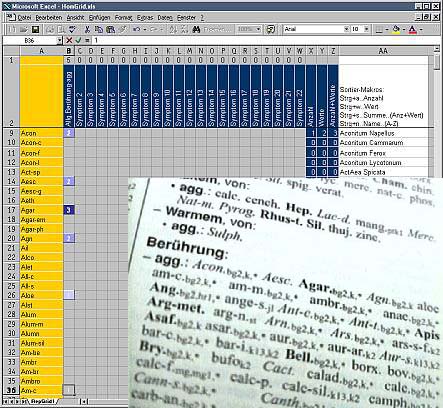Activate the Format Painter brush icon
This screenshot has height=408, width=443.
tap(122, 29)
